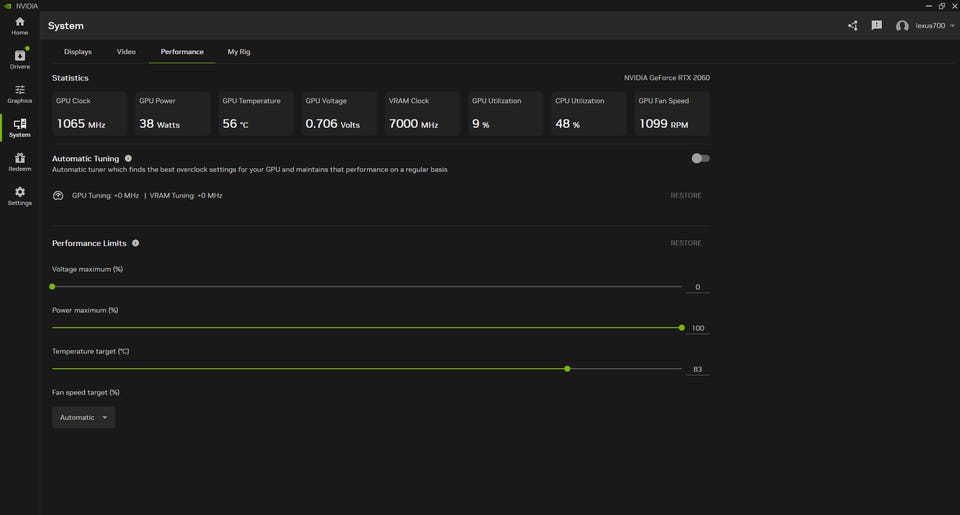The height and width of the screenshot is (515, 960).
Task: Open the My Rig tab
Action: coord(239,51)
